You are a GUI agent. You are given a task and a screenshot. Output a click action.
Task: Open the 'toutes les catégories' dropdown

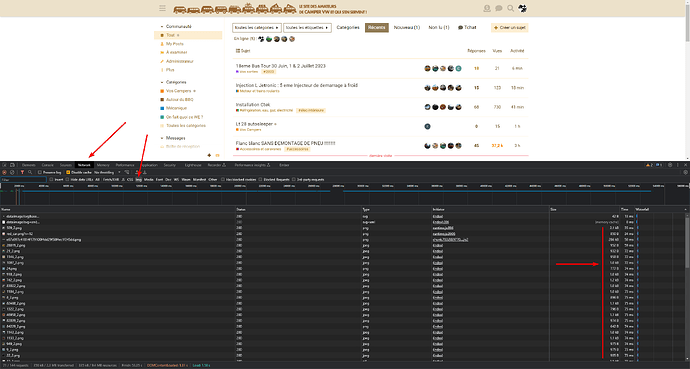(x=257, y=28)
